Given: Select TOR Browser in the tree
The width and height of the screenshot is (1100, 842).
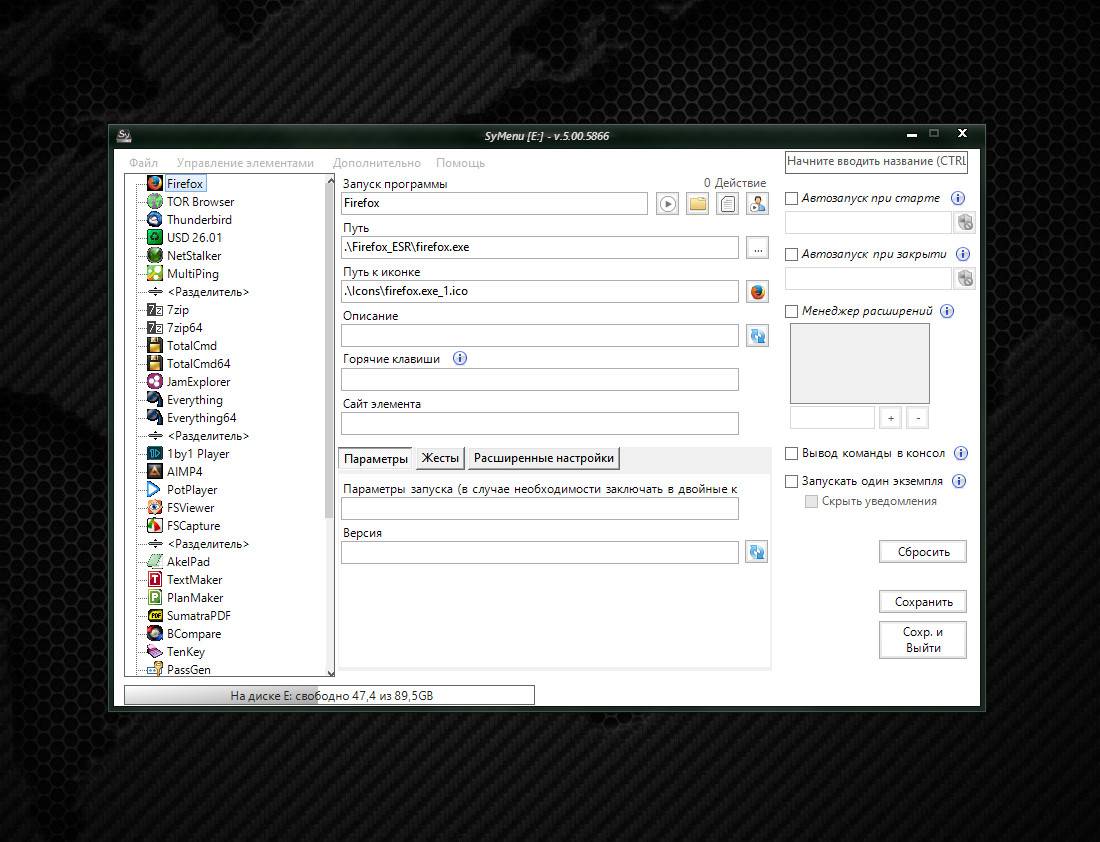Looking at the screenshot, I should click(x=200, y=202).
